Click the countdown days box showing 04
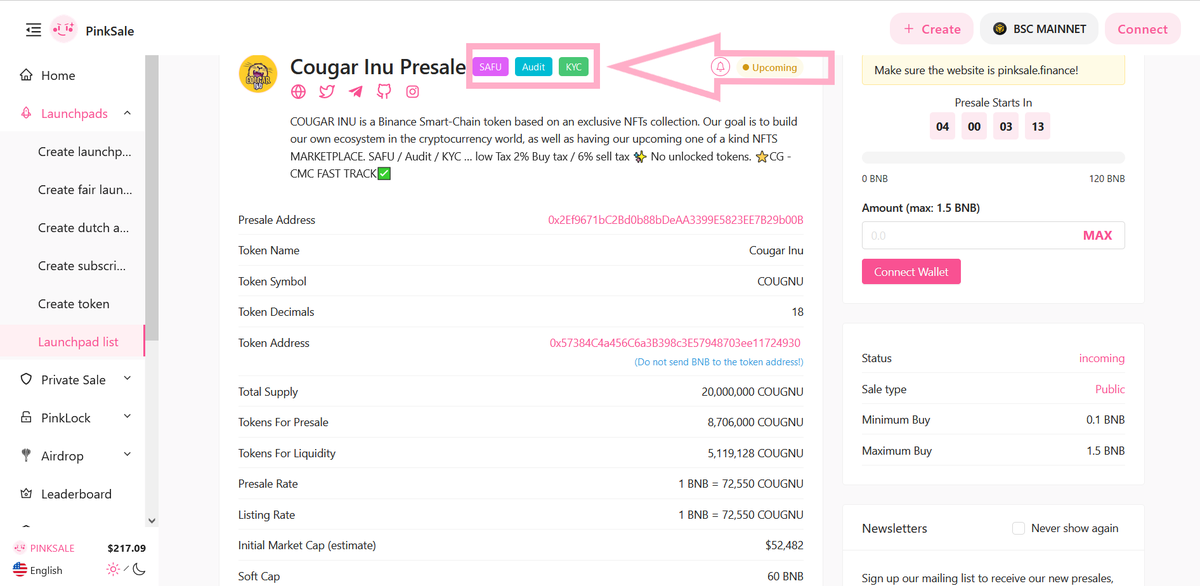The image size is (1200, 586). (x=942, y=127)
